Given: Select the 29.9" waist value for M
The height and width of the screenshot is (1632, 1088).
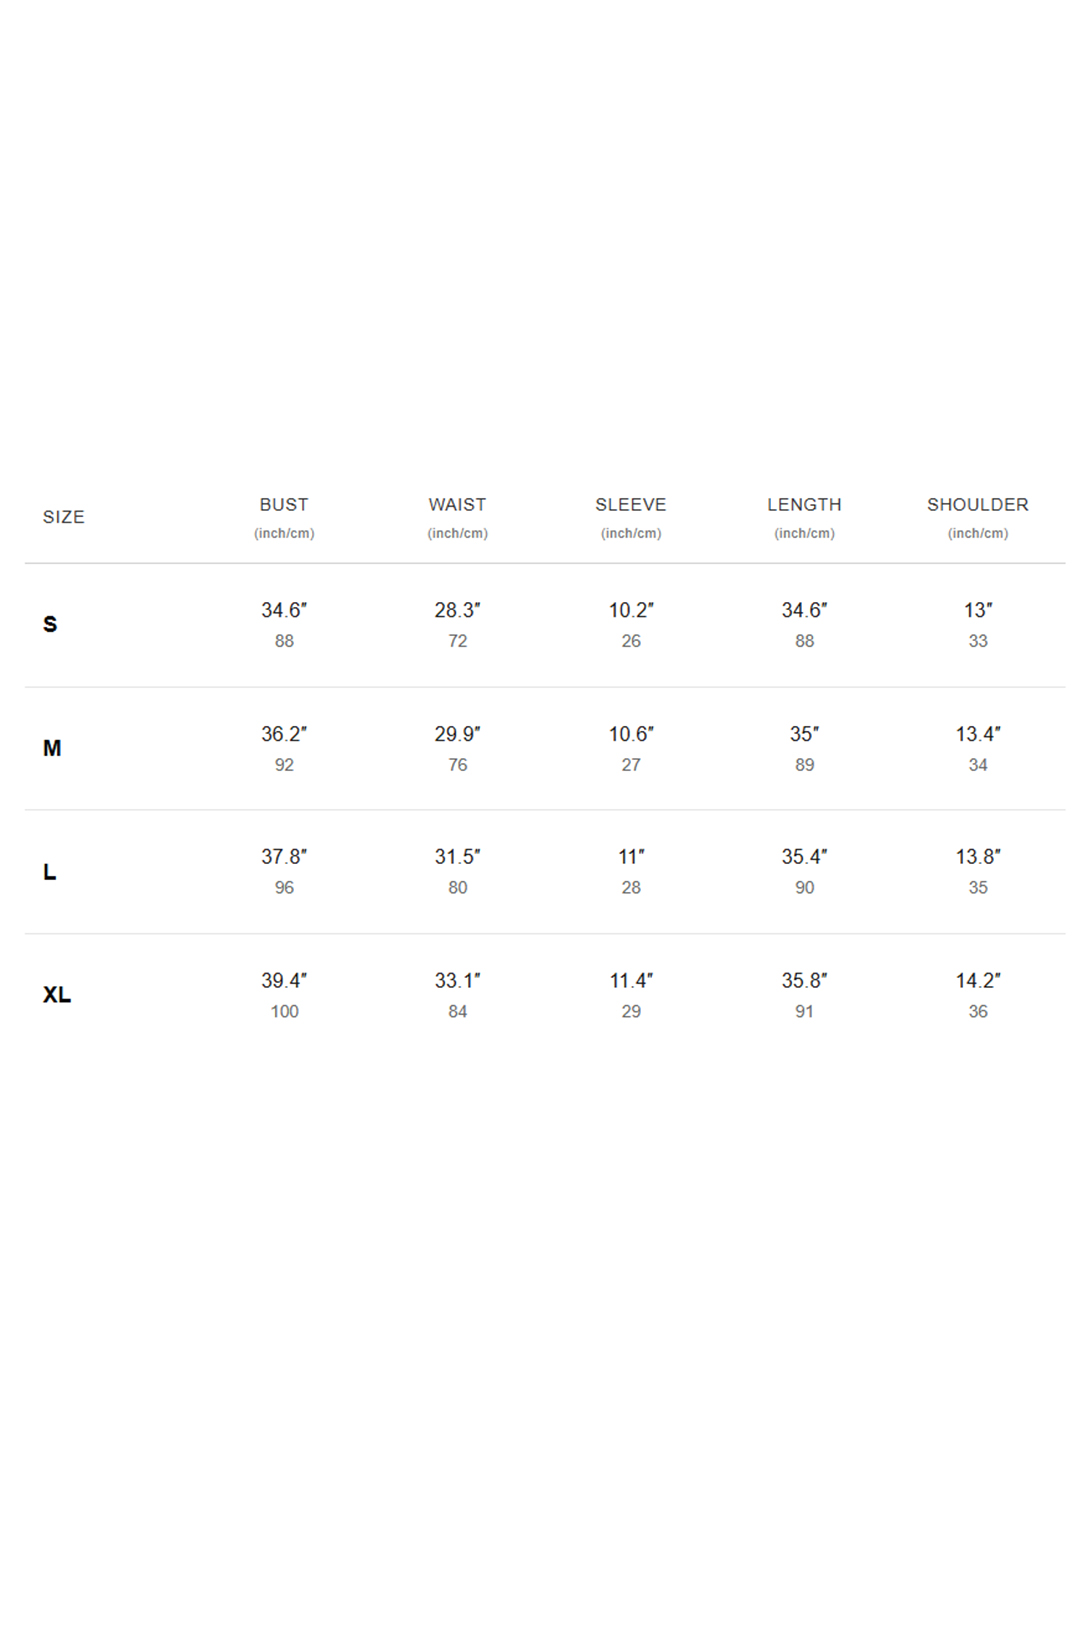Looking at the screenshot, I should point(457,734).
